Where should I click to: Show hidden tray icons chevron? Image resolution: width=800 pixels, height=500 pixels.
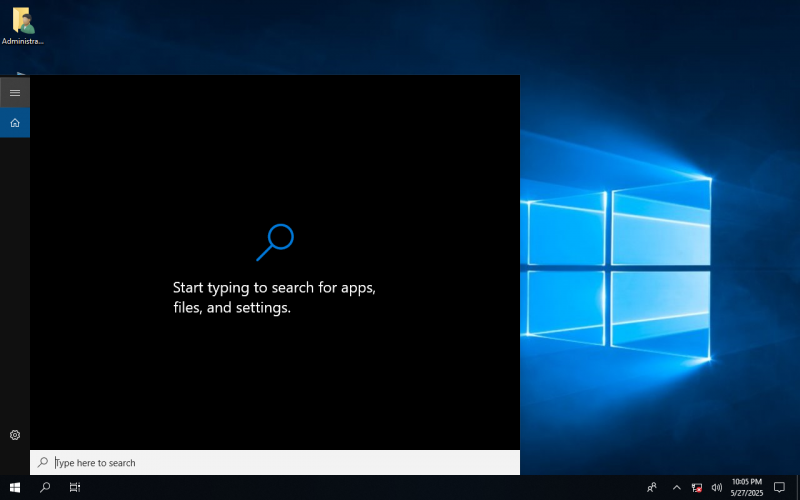click(677, 488)
